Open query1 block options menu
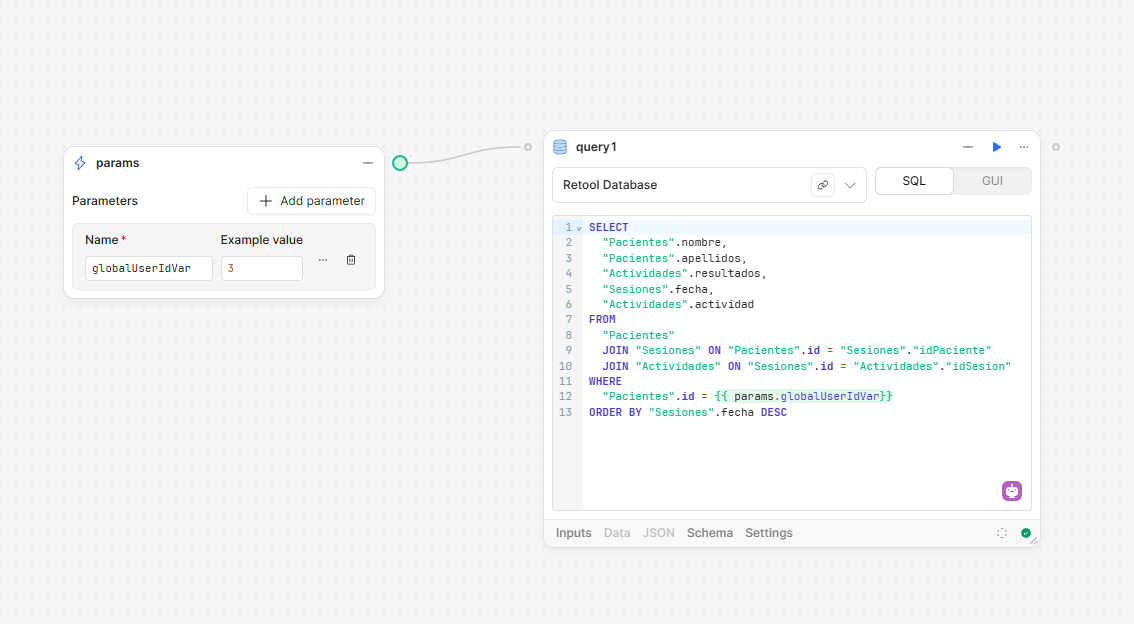 pos(1024,147)
